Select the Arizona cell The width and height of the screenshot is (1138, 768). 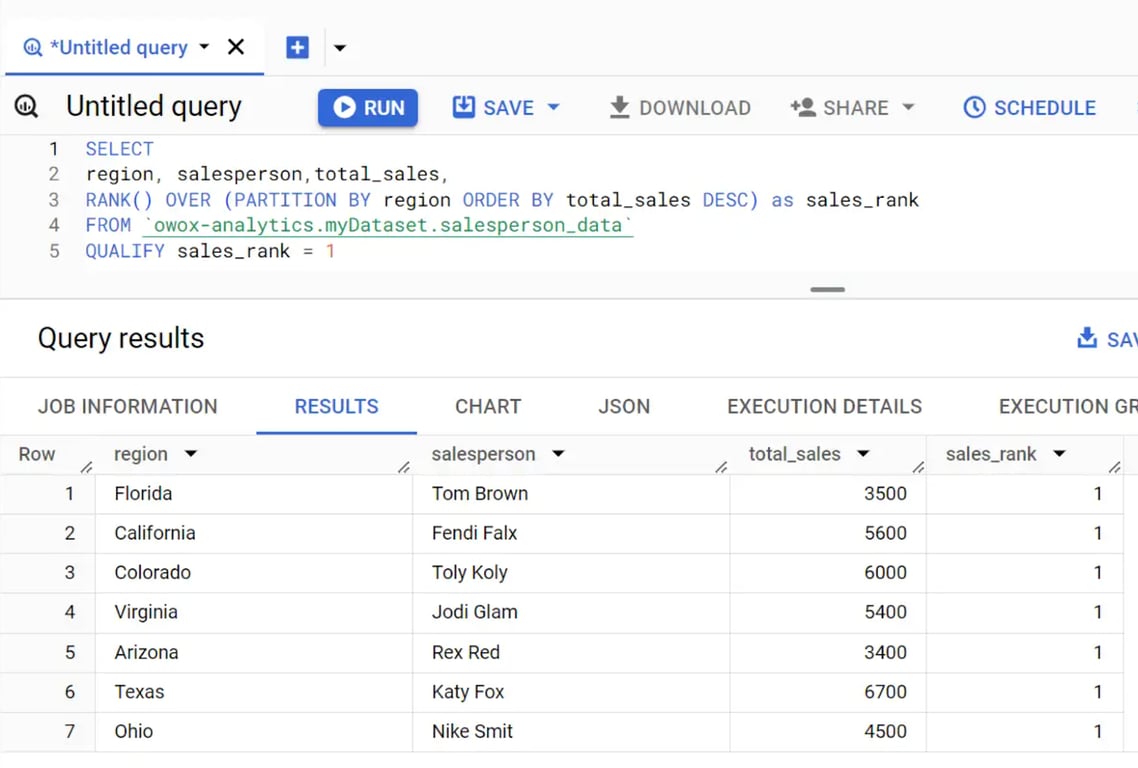(254, 653)
